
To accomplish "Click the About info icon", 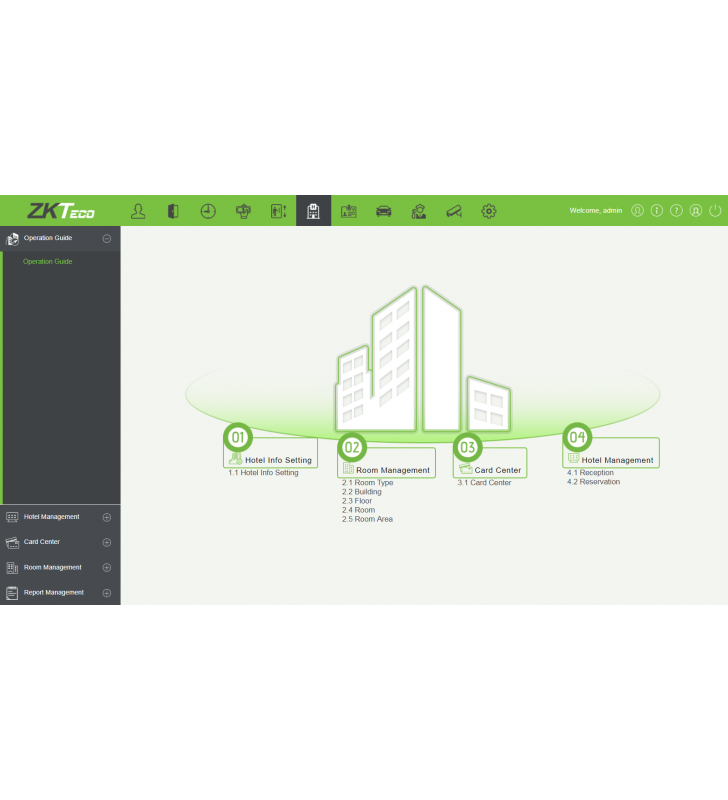I will pyautogui.click(x=657, y=210).
